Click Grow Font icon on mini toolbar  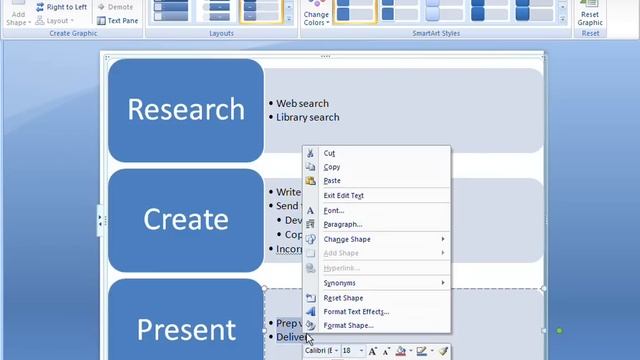(372, 351)
